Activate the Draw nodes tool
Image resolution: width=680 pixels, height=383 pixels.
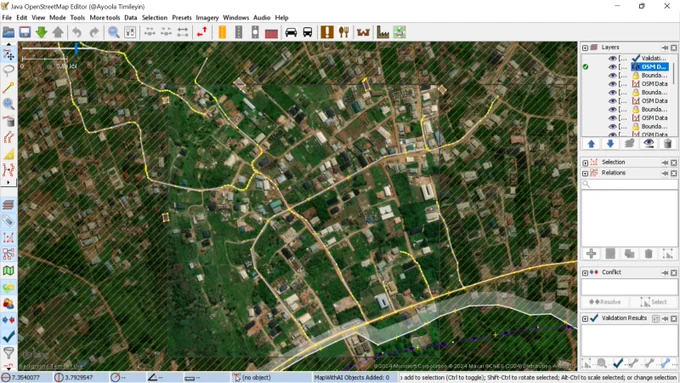pos(8,88)
